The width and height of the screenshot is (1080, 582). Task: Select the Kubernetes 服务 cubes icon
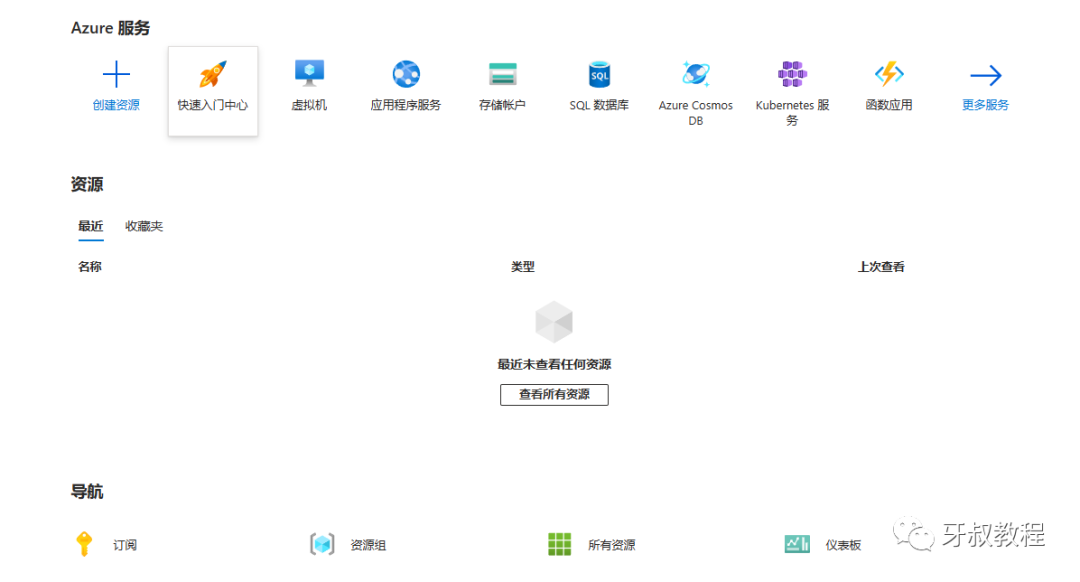pyautogui.click(x=792, y=74)
